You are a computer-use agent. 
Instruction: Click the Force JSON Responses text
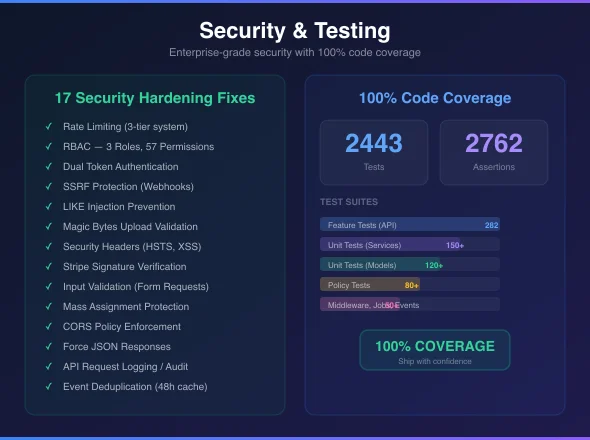pos(117,346)
